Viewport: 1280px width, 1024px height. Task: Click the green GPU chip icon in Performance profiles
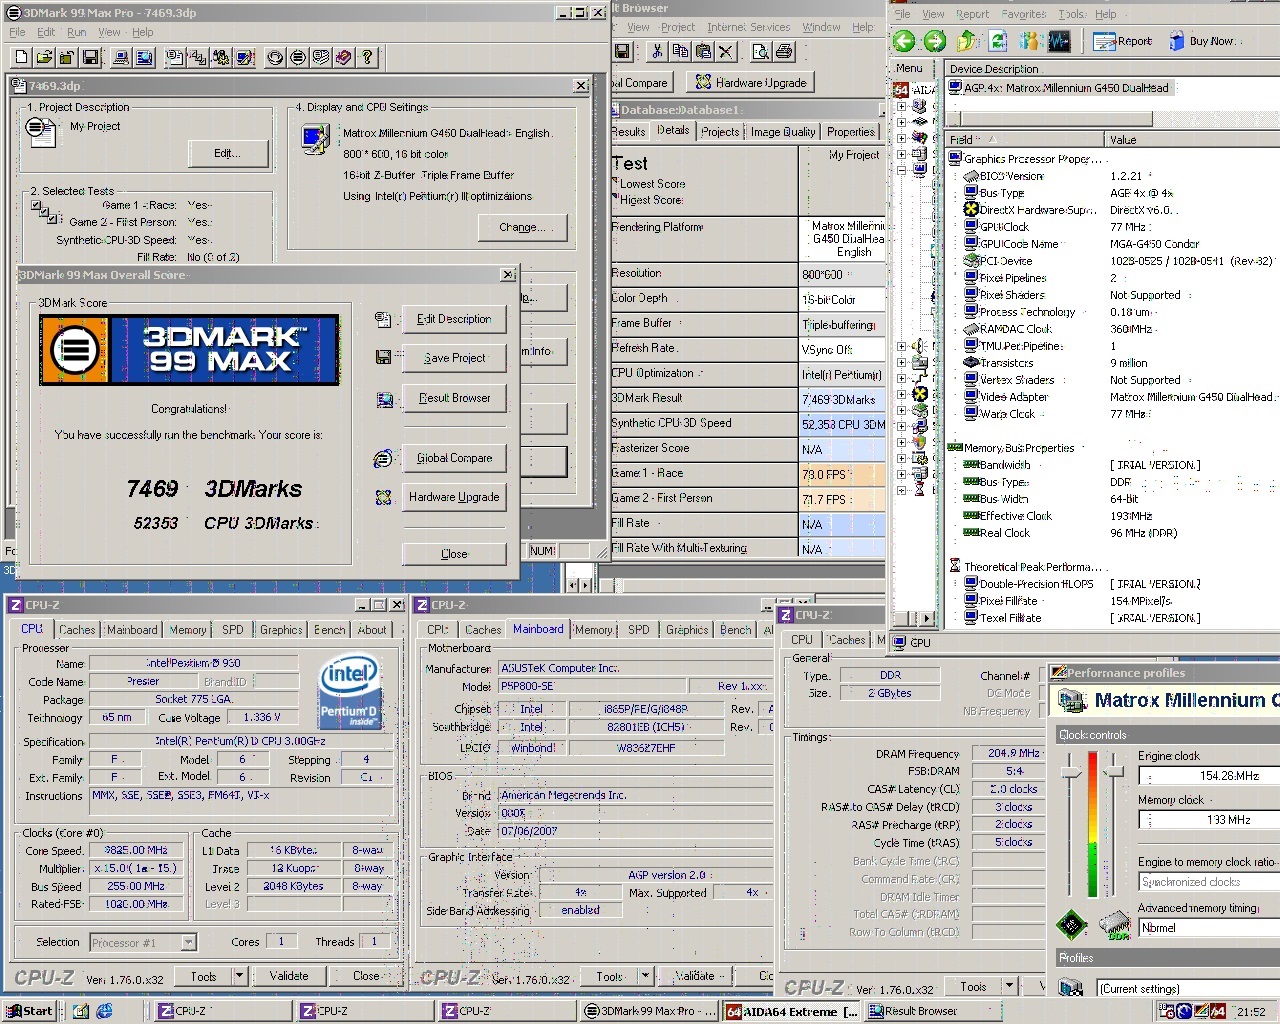[x=1073, y=924]
